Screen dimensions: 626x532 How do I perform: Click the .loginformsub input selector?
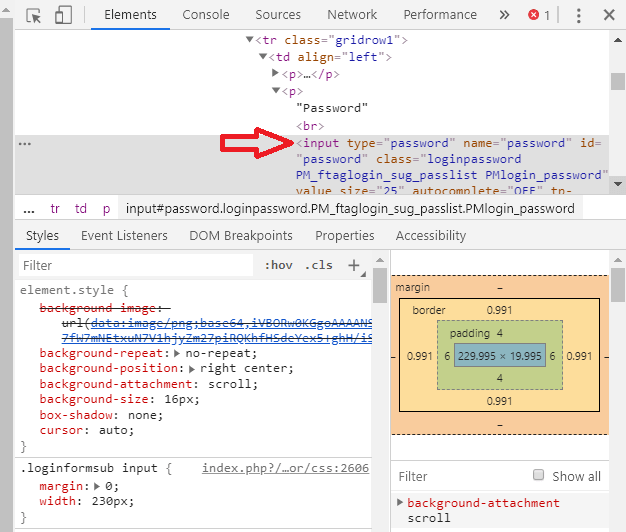(89, 468)
